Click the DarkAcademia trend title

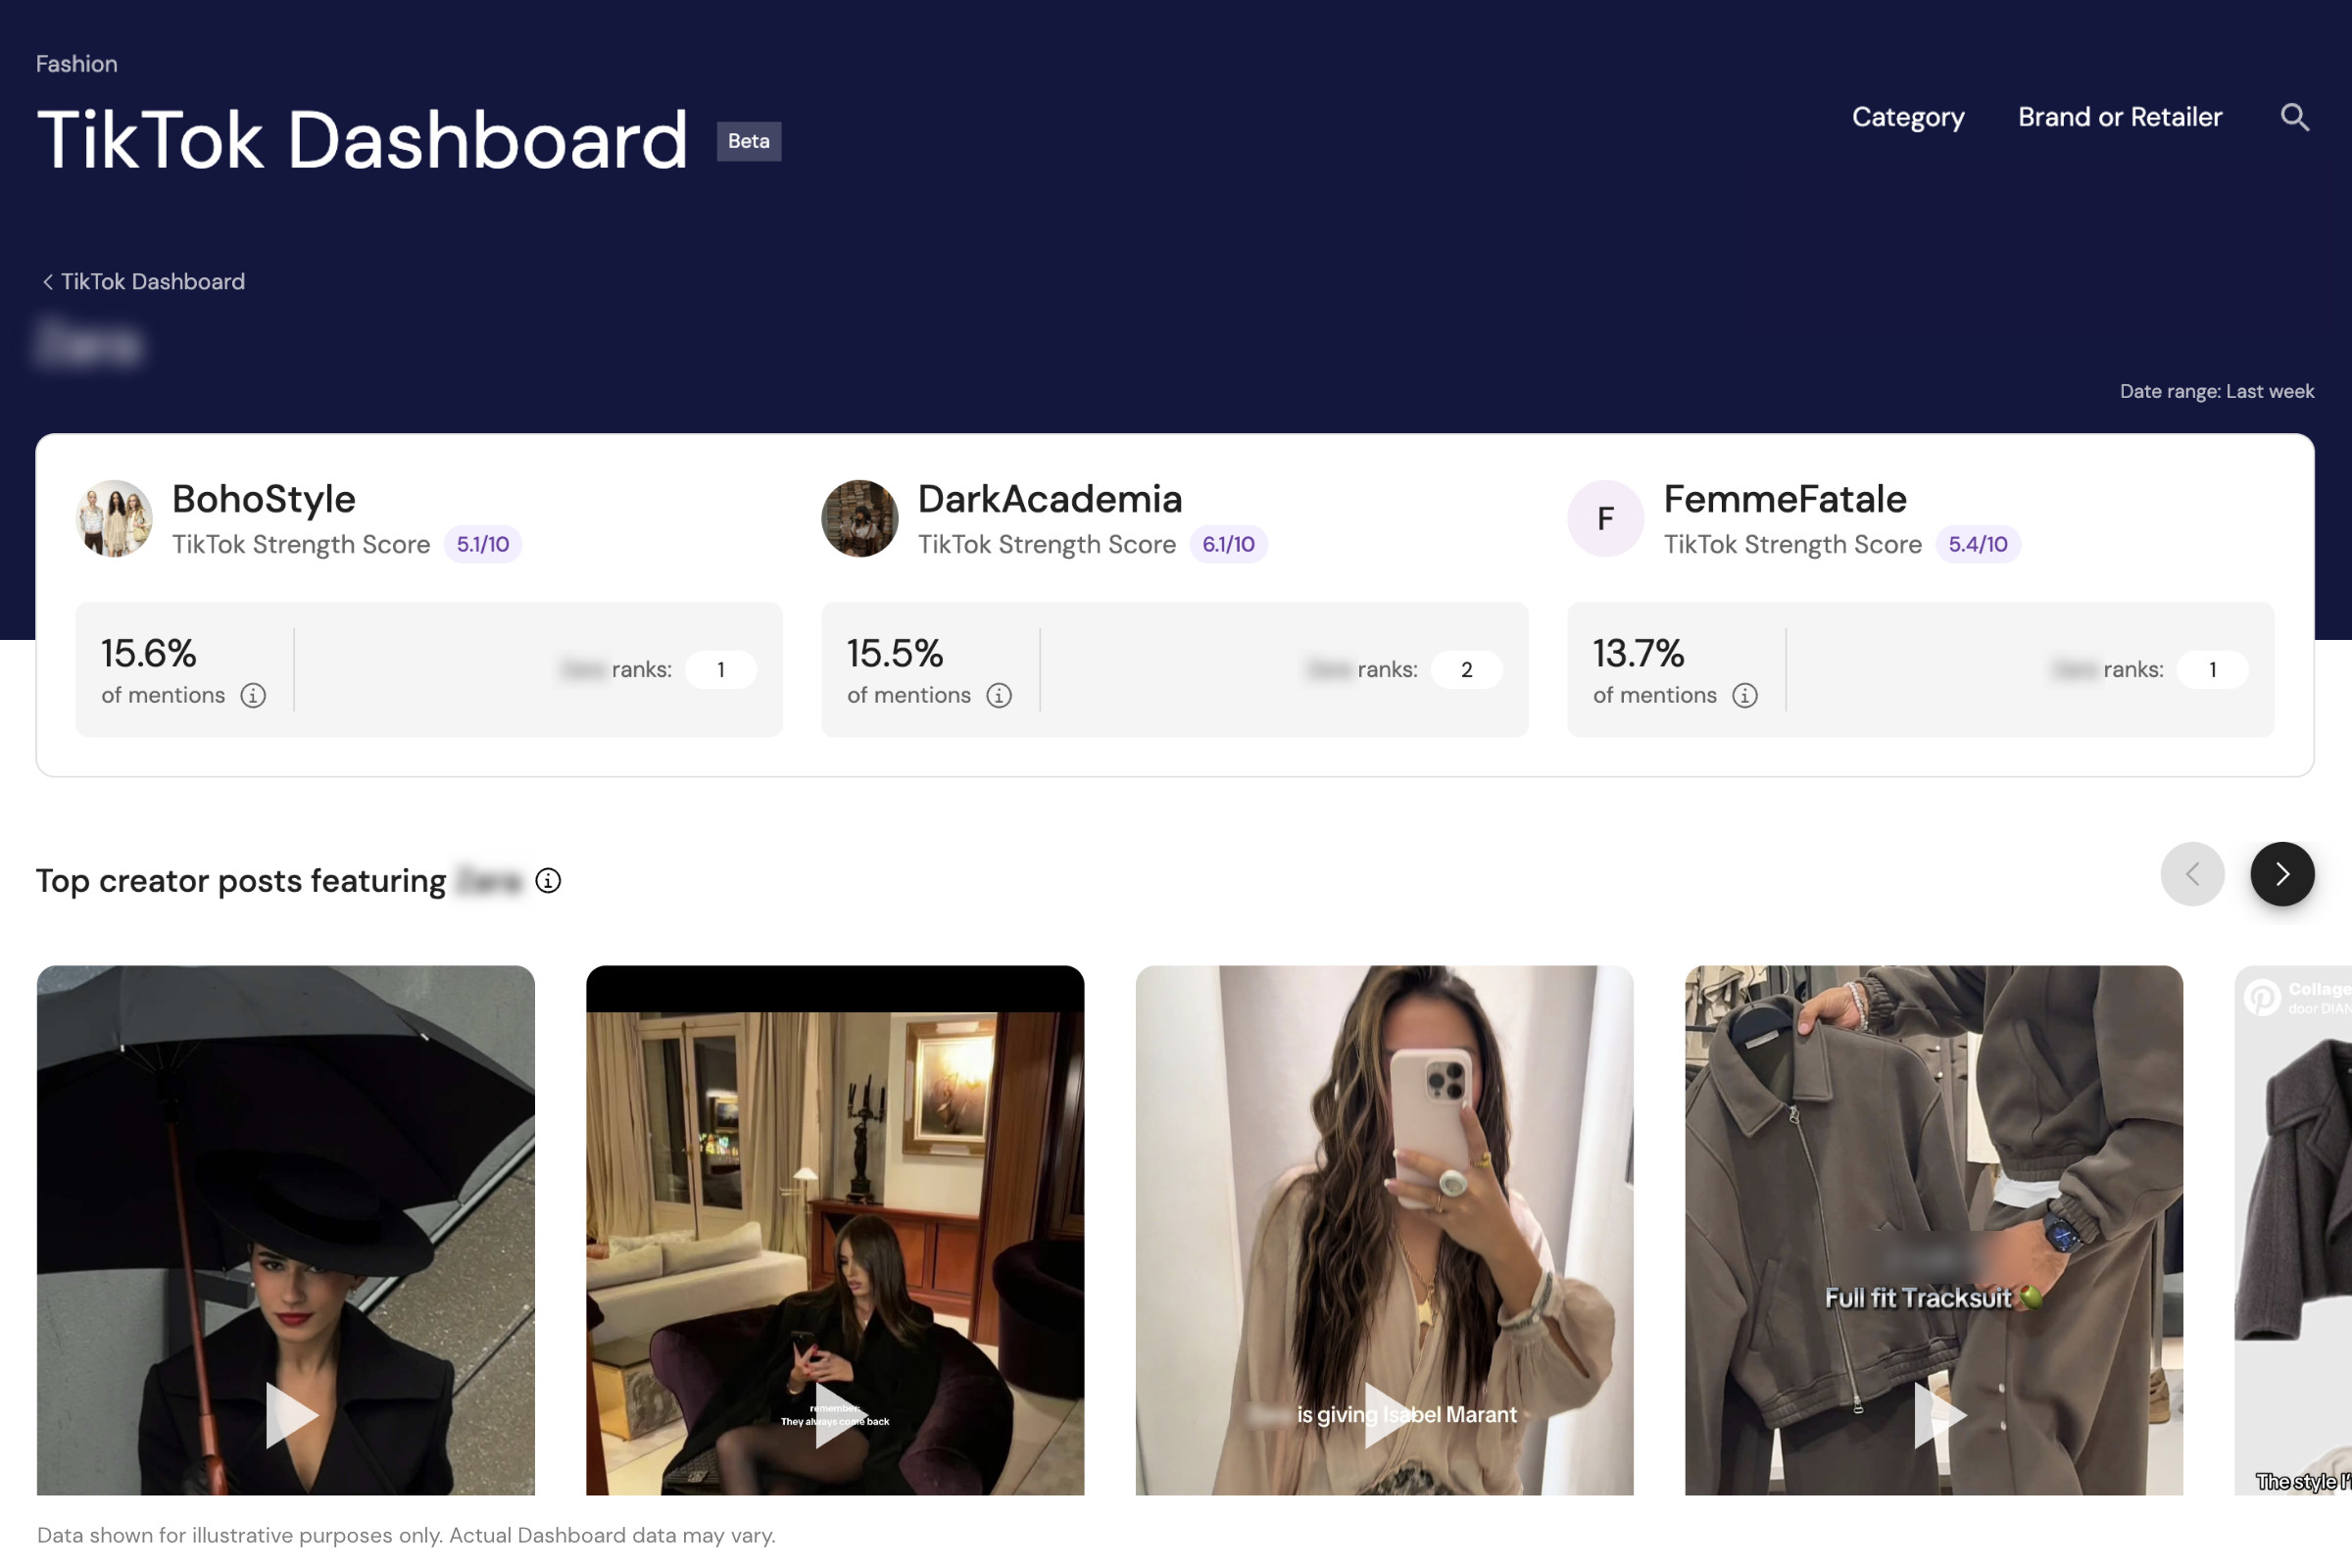coord(1050,499)
